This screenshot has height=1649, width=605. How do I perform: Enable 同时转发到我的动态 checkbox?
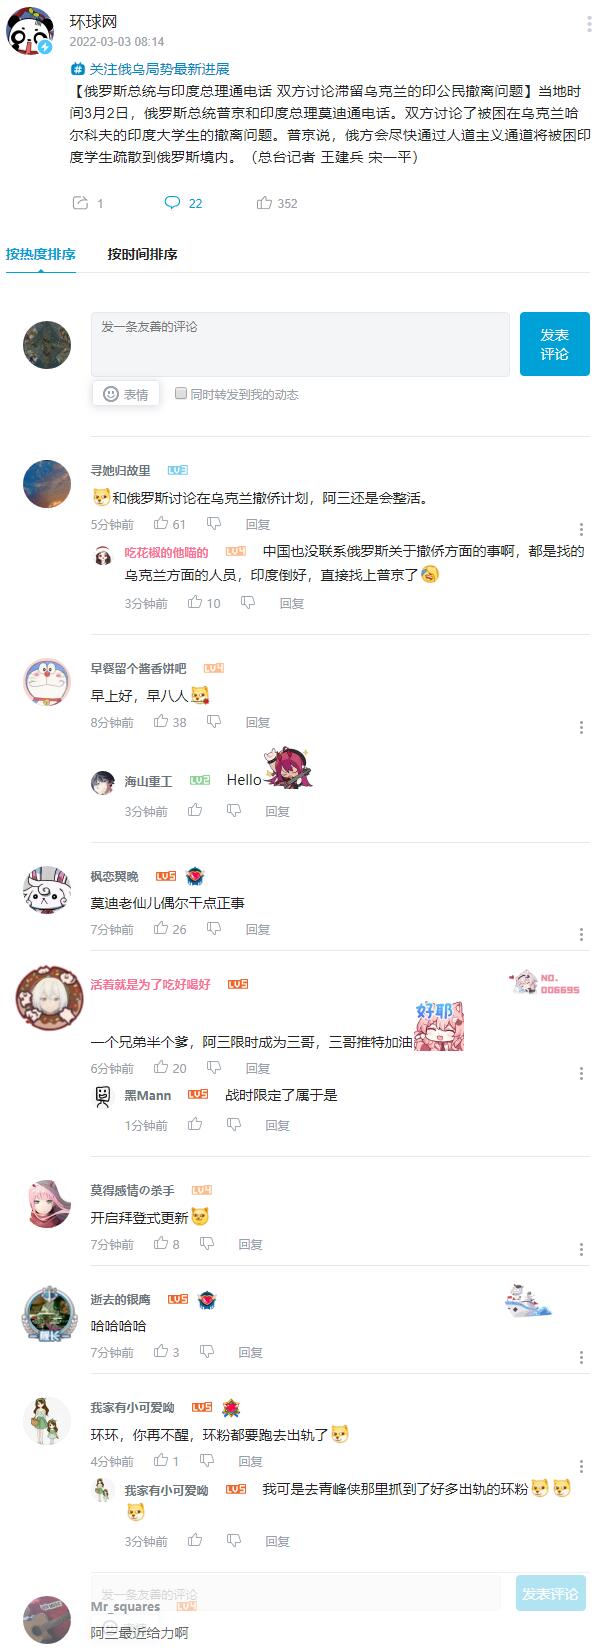point(181,393)
